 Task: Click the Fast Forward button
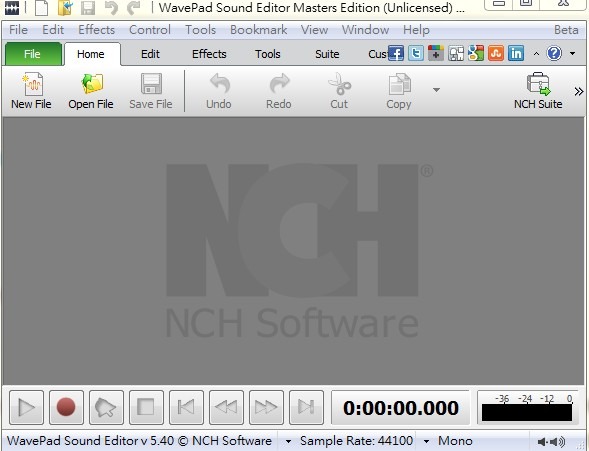266,407
